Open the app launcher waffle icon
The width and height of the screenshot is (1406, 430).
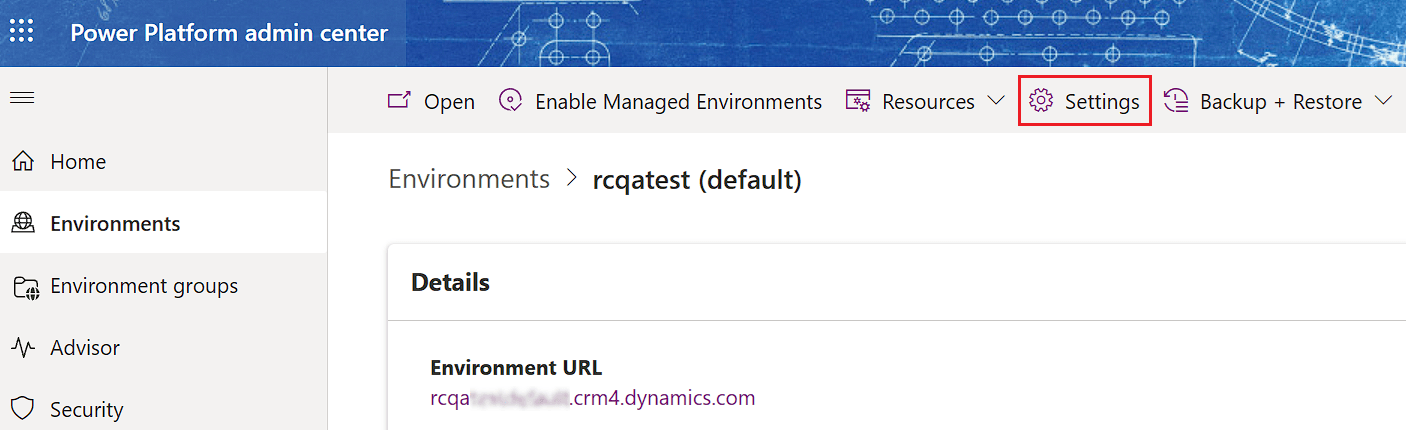(22, 32)
